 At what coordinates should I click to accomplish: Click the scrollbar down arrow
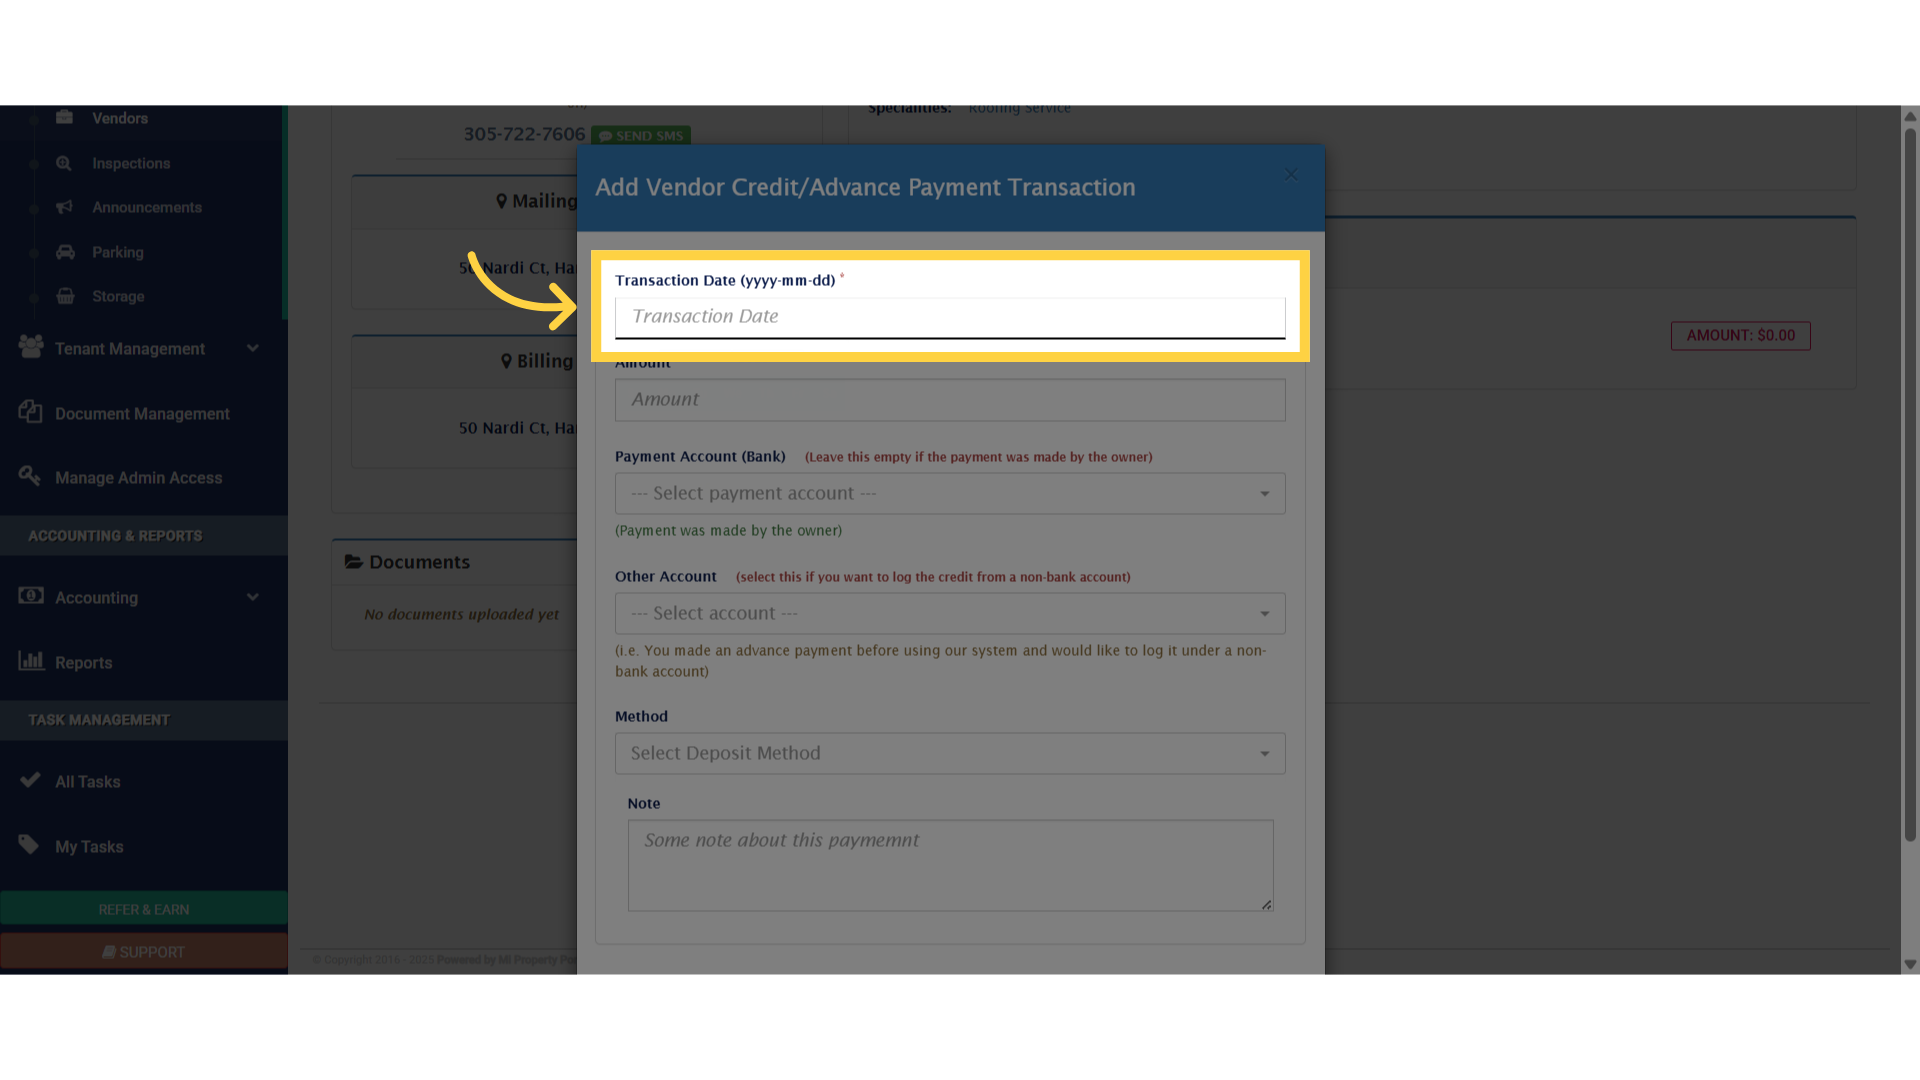point(1910,965)
